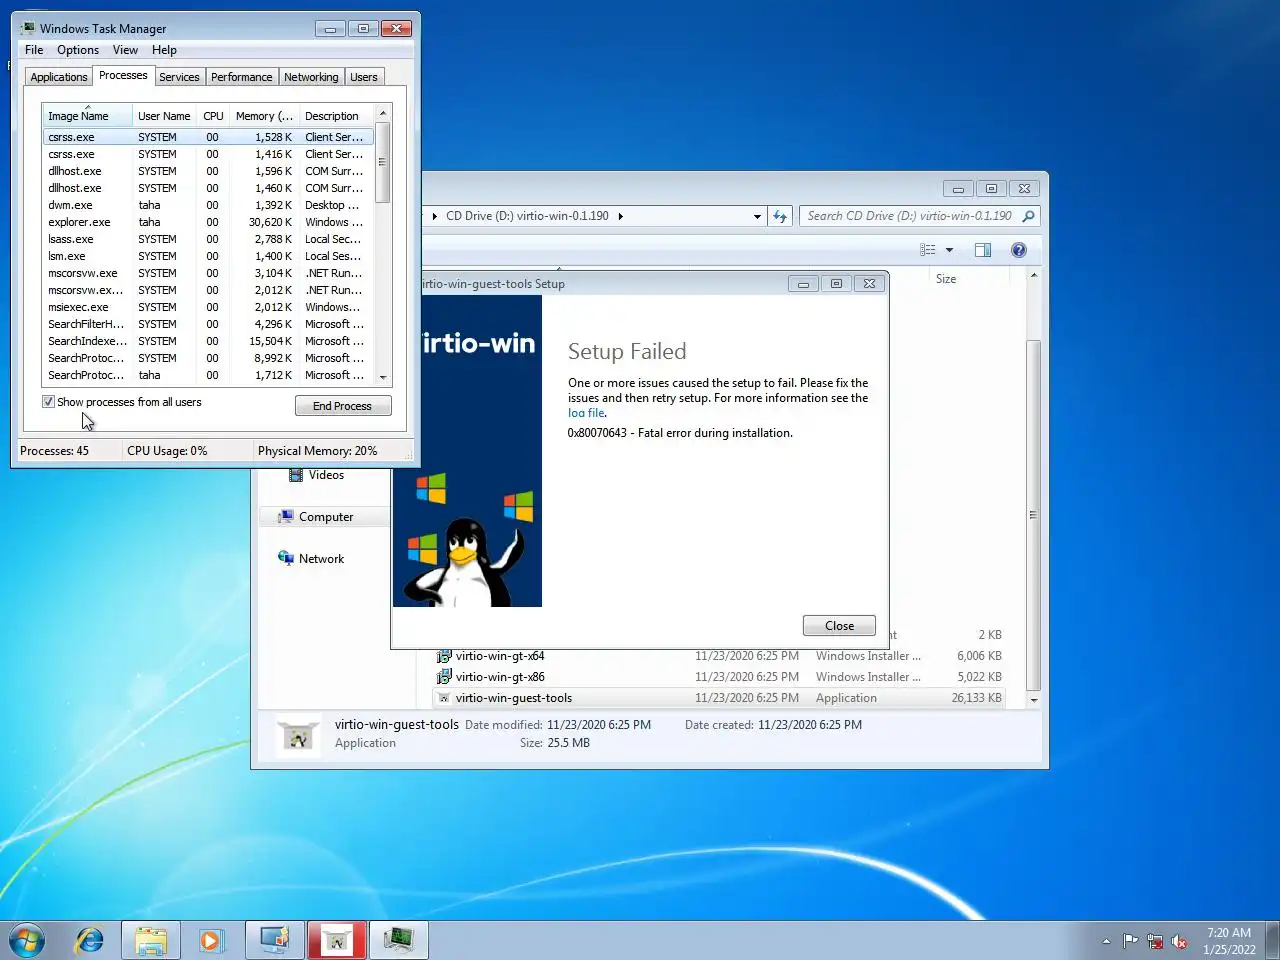This screenshot has width=1280, height=960.
Task: Select the msiexec.exe process row
Action: (208, 307)
